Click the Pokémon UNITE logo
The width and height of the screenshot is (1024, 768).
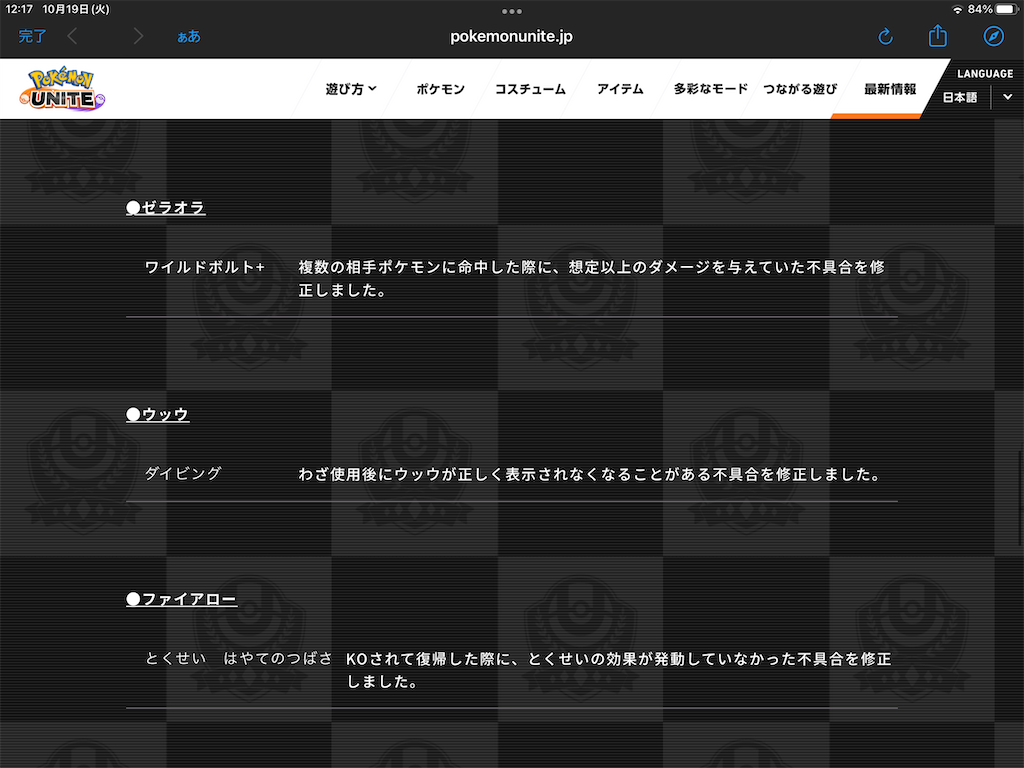(62, 88)
